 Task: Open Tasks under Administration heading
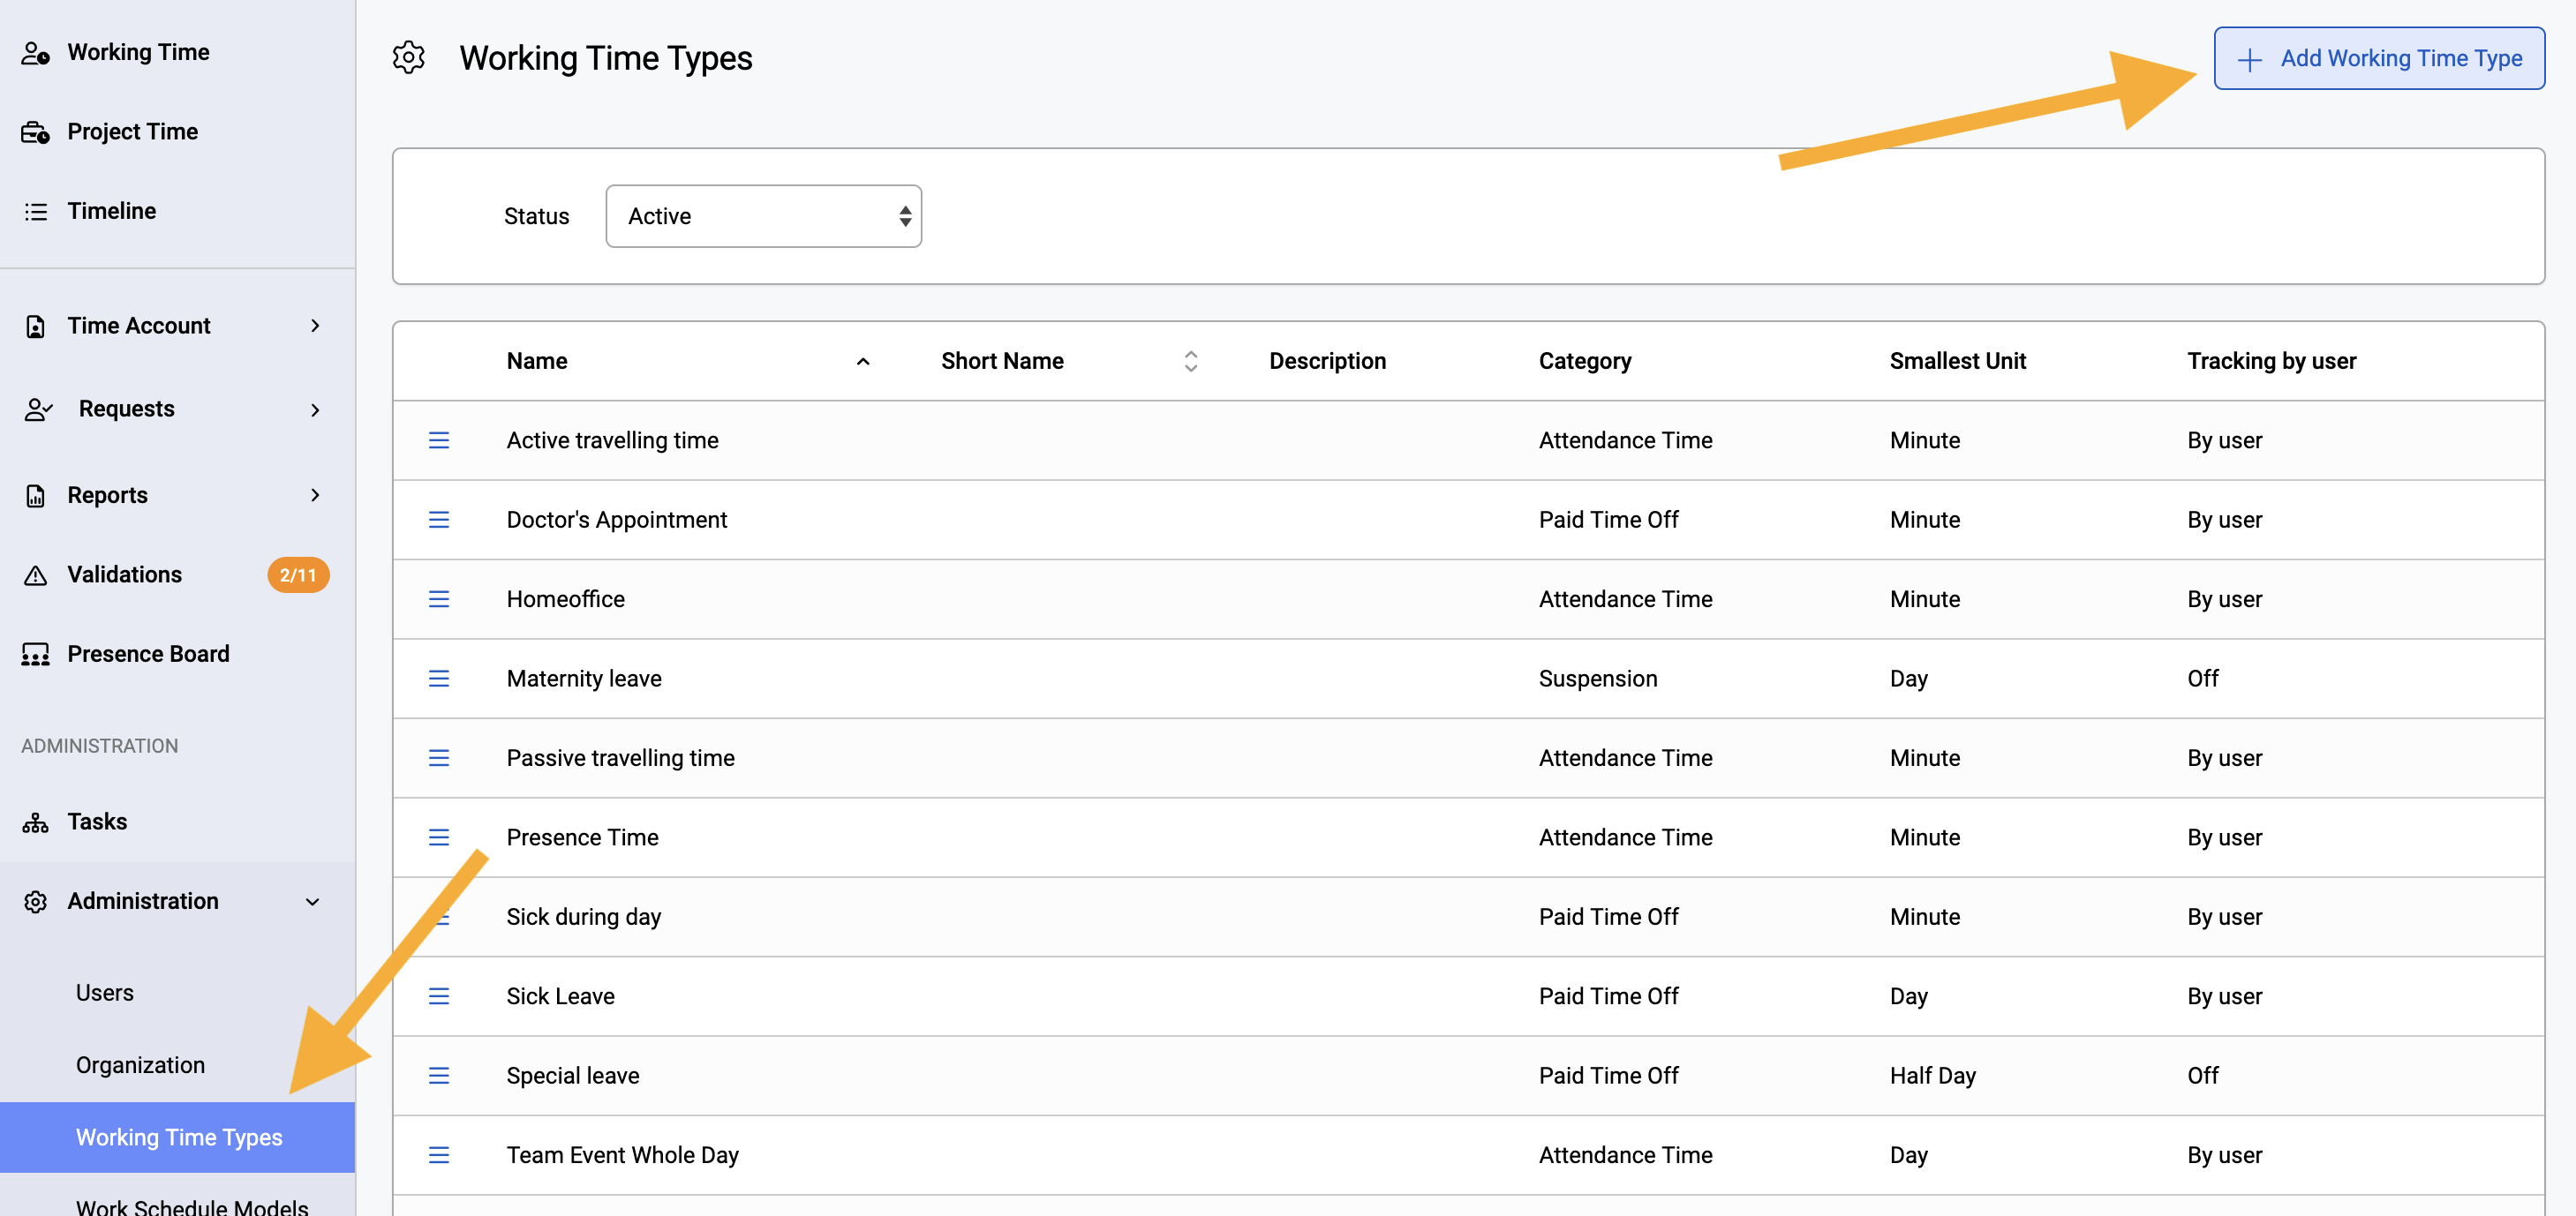coord(97,822)
